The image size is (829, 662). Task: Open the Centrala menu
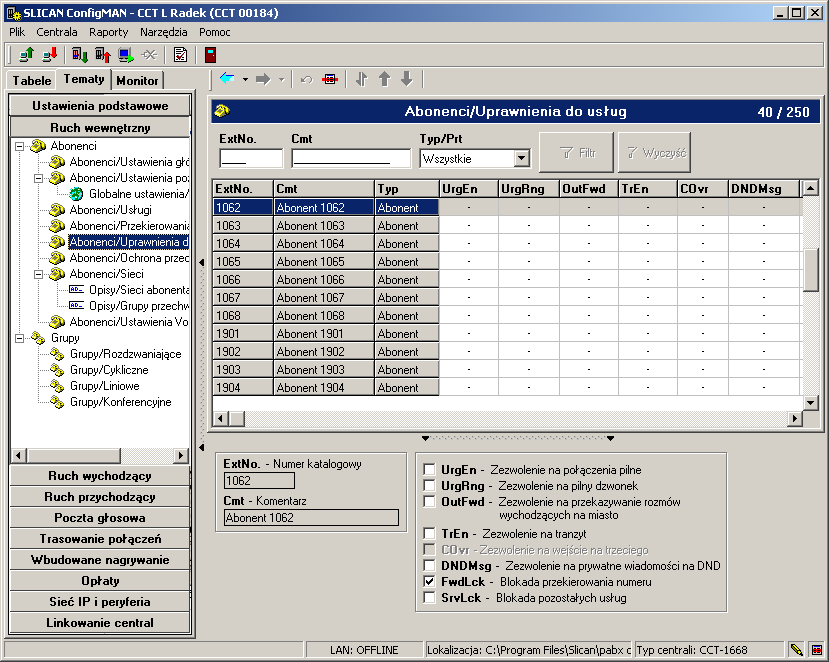coord(57,32)
